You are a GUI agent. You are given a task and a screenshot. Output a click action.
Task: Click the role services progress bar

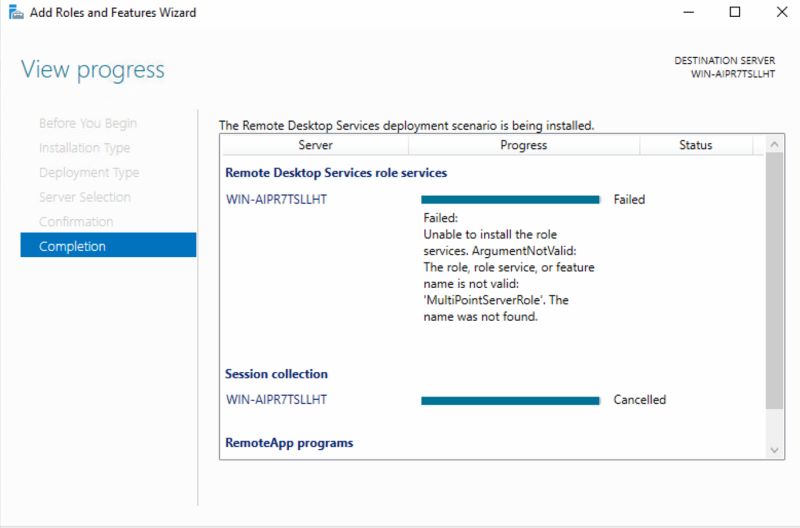510,199
